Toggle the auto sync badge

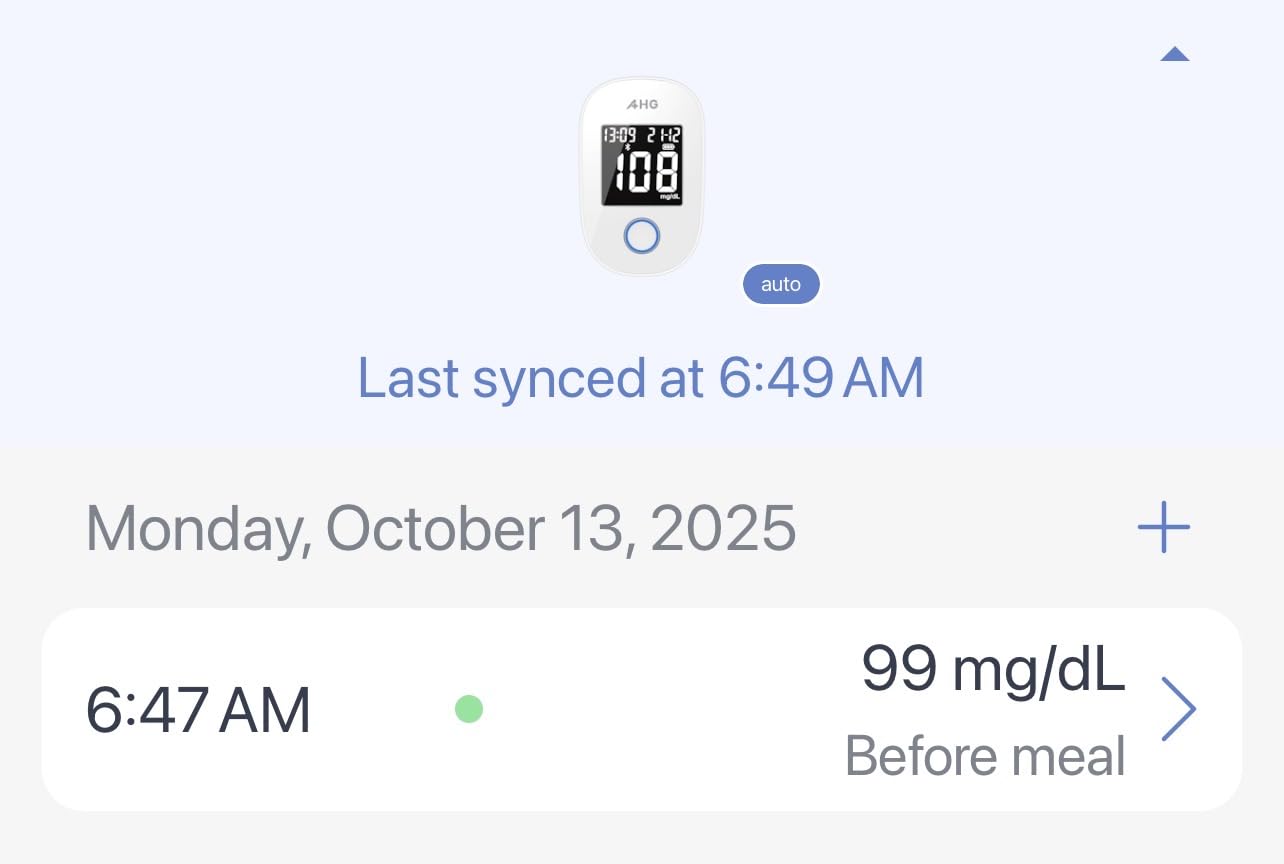coord(781,284)
